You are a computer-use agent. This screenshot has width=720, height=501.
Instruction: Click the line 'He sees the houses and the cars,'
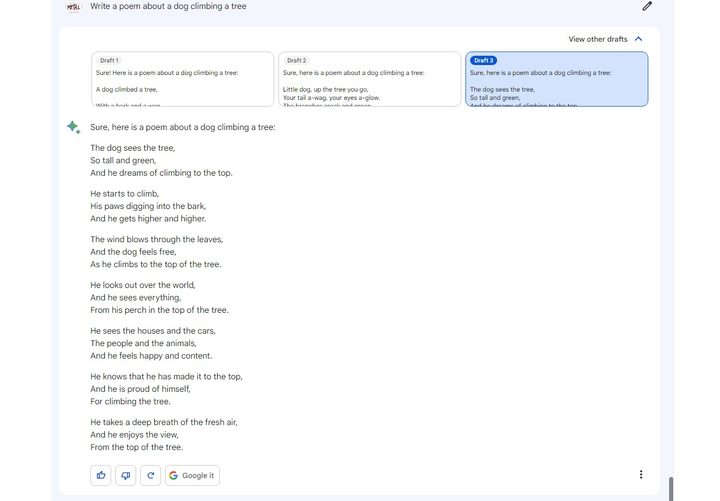point(153,331)
